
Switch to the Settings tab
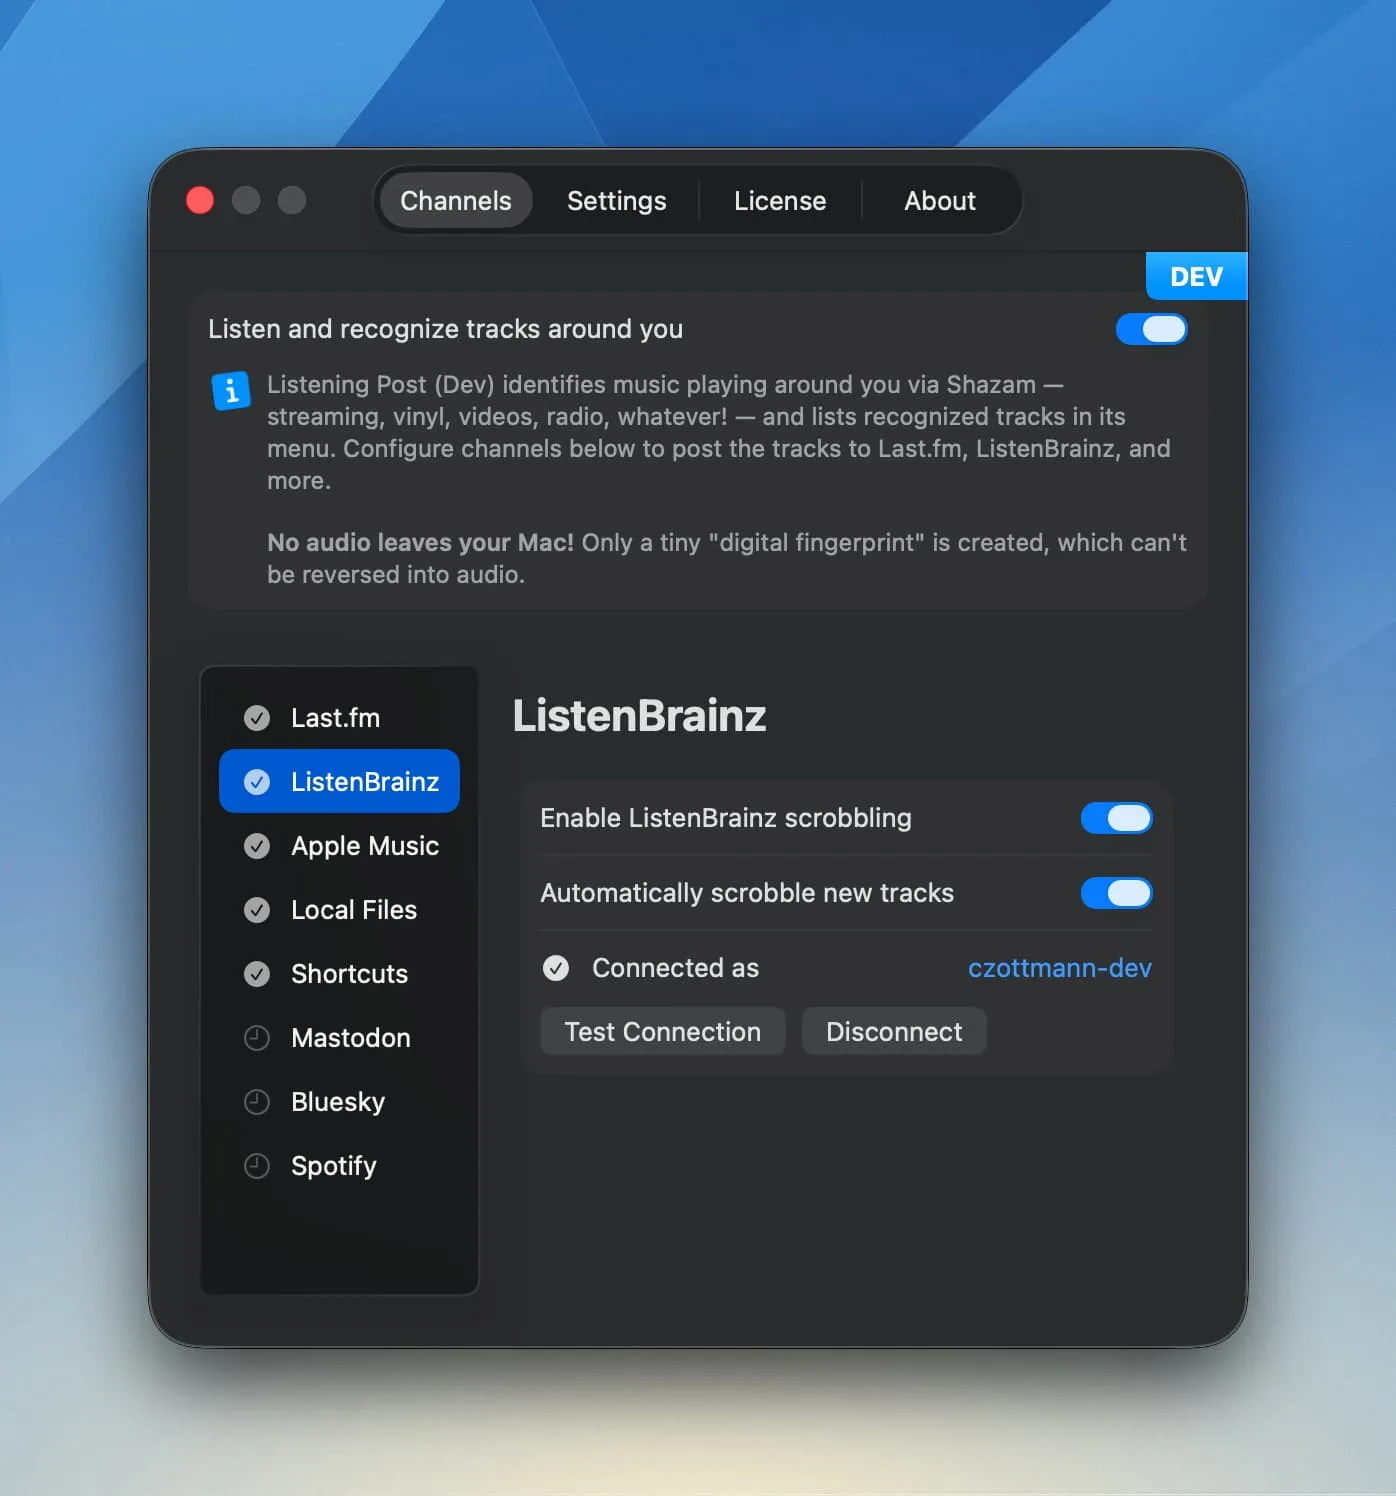click(x=616, y=200)
